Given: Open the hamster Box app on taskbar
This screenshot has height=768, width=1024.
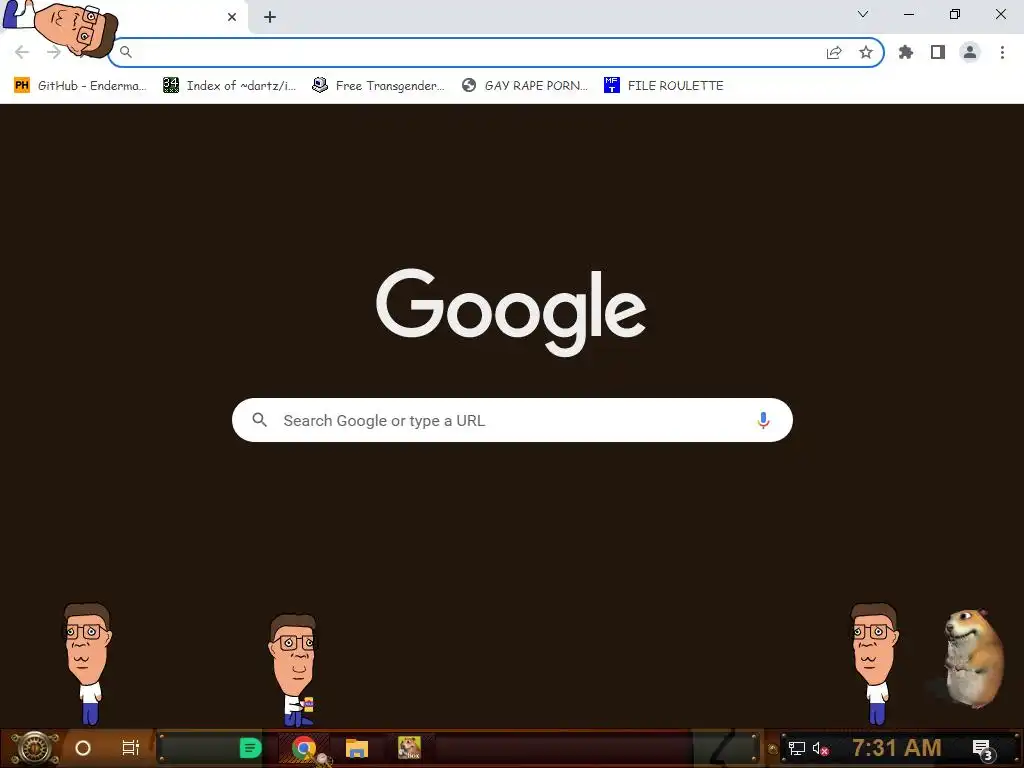Looking at the screenshot, I should 409,748.
